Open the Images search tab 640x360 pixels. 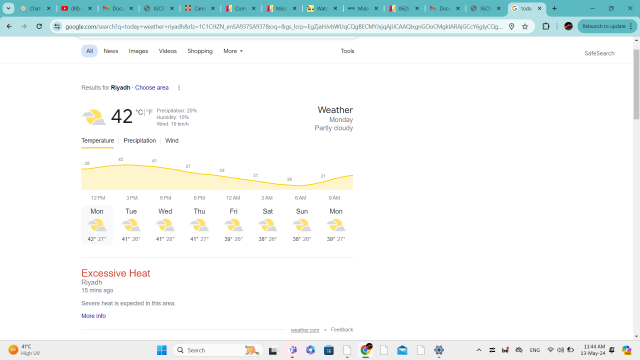138,51
